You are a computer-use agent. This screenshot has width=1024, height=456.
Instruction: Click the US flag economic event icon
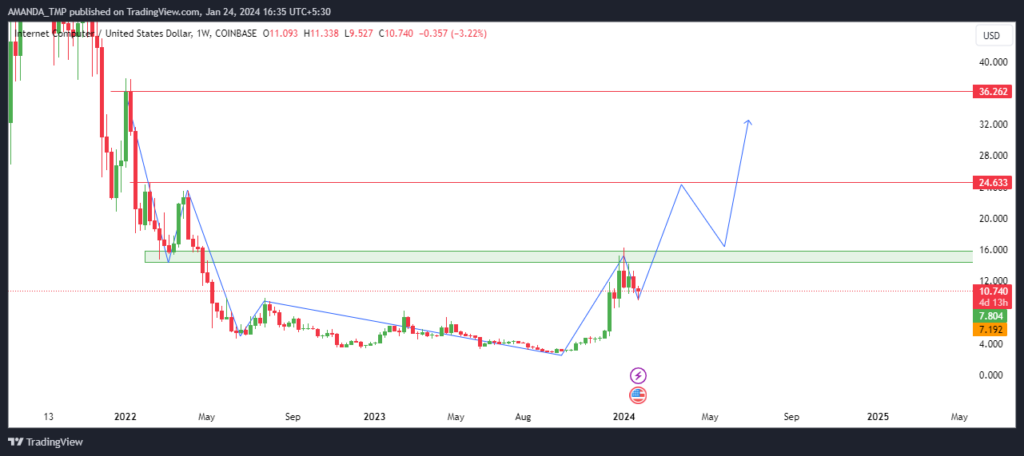click(x=638, y=395)
